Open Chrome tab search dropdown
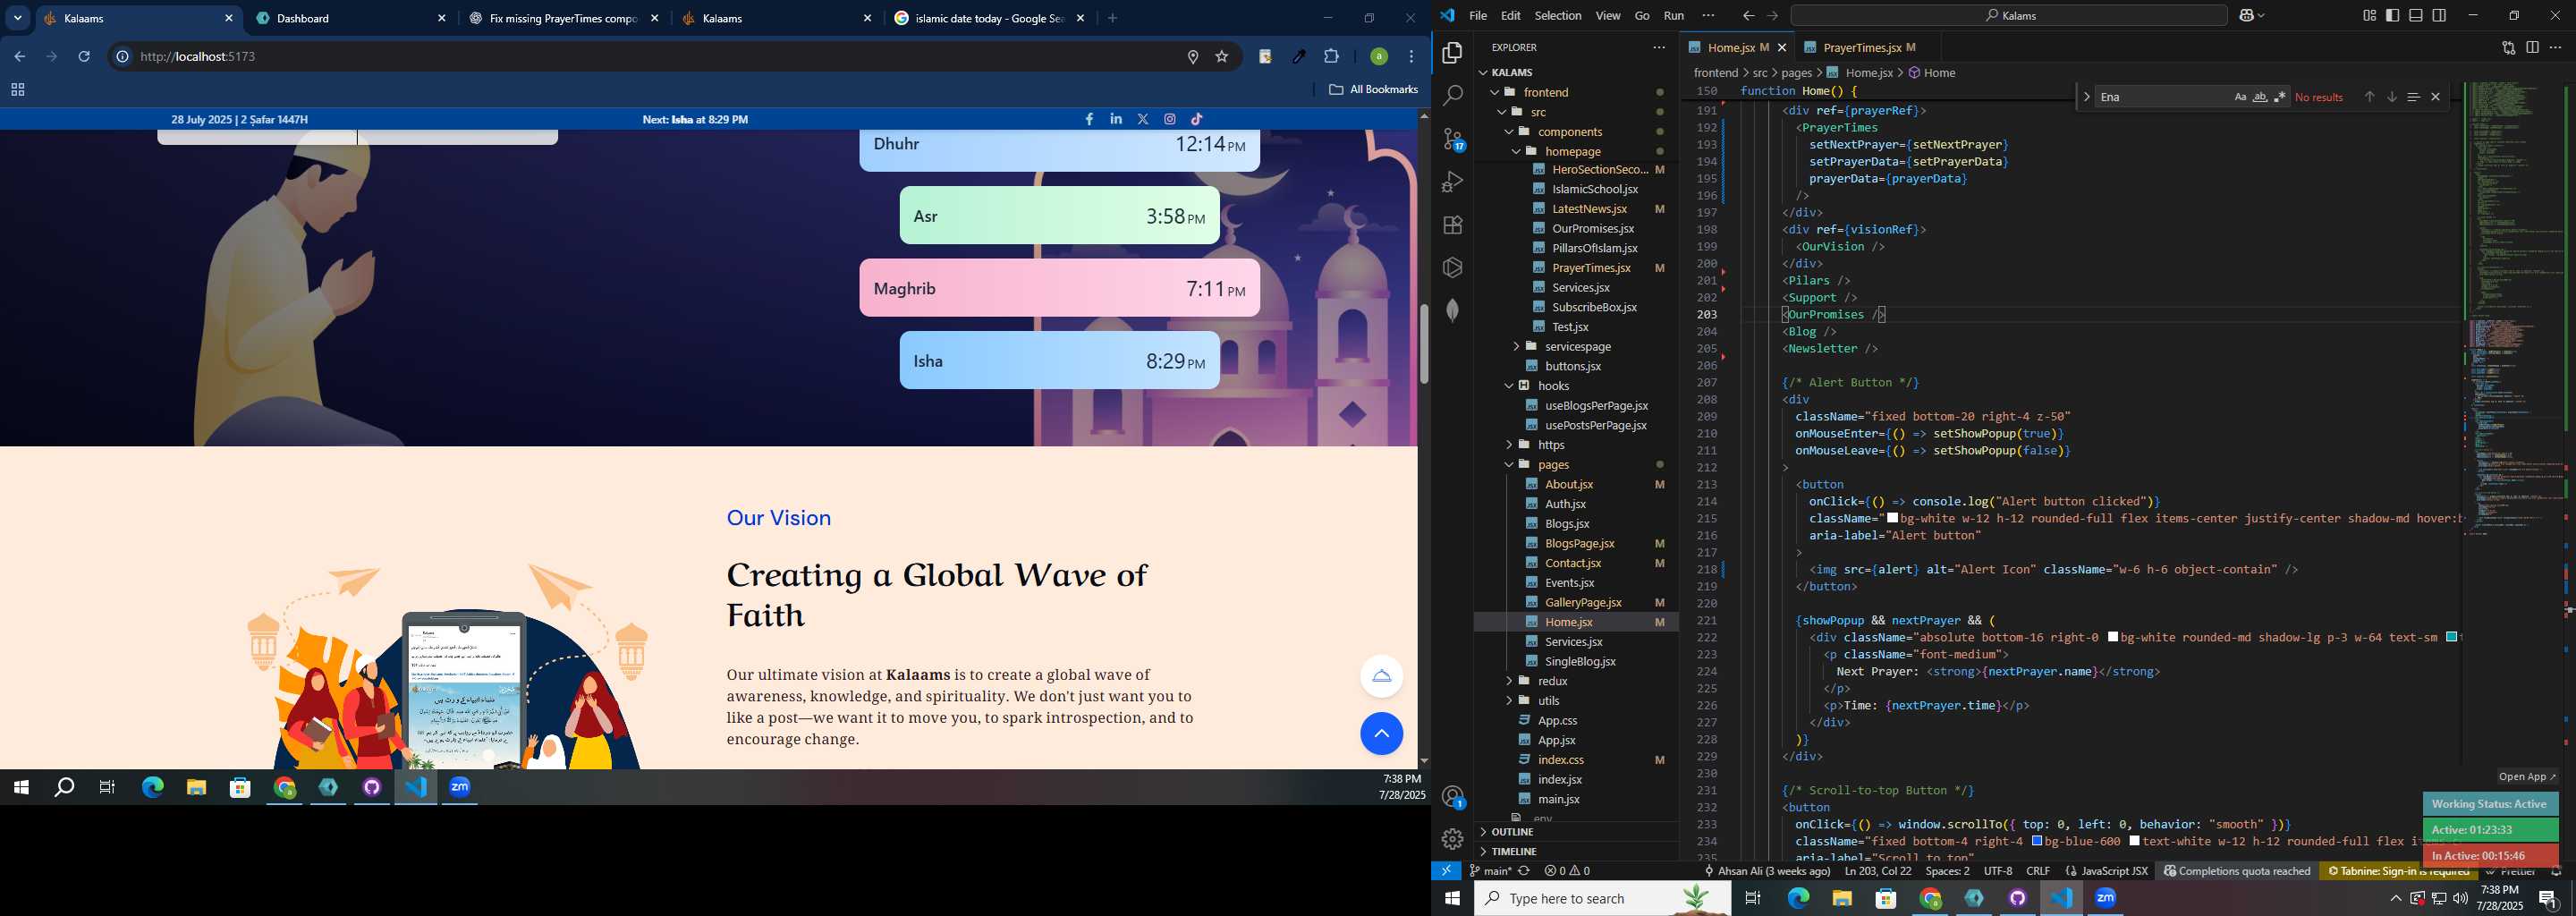Image resolution: width=2576 pixels, height=916 pixels. (18, 18)
